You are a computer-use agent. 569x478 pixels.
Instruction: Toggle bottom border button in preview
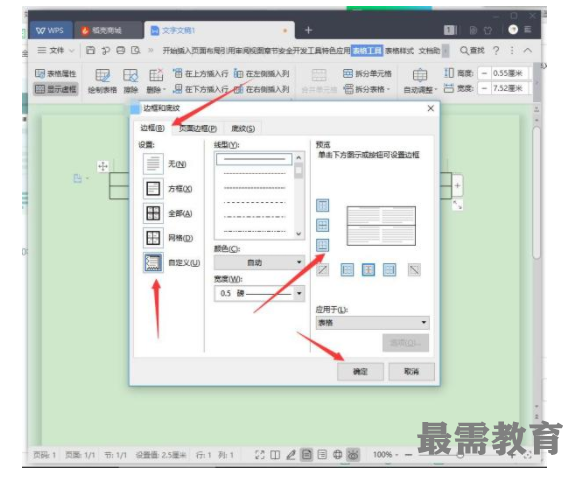(323, 245)
